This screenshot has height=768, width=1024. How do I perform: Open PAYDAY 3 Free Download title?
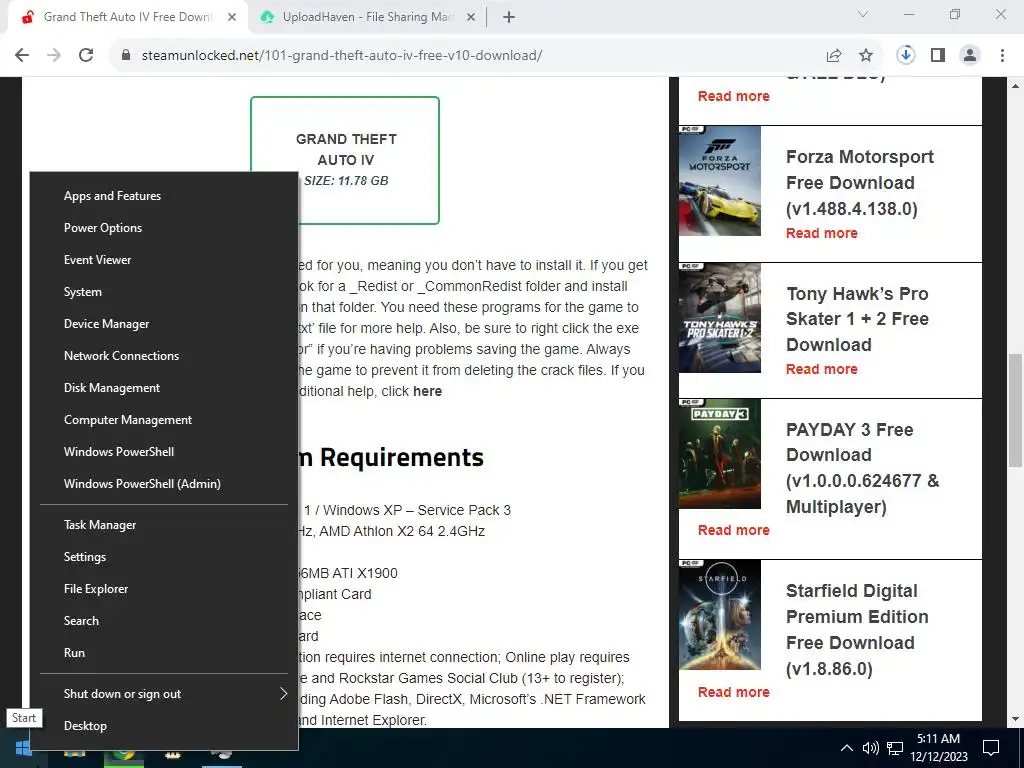[x=863, y=468]
